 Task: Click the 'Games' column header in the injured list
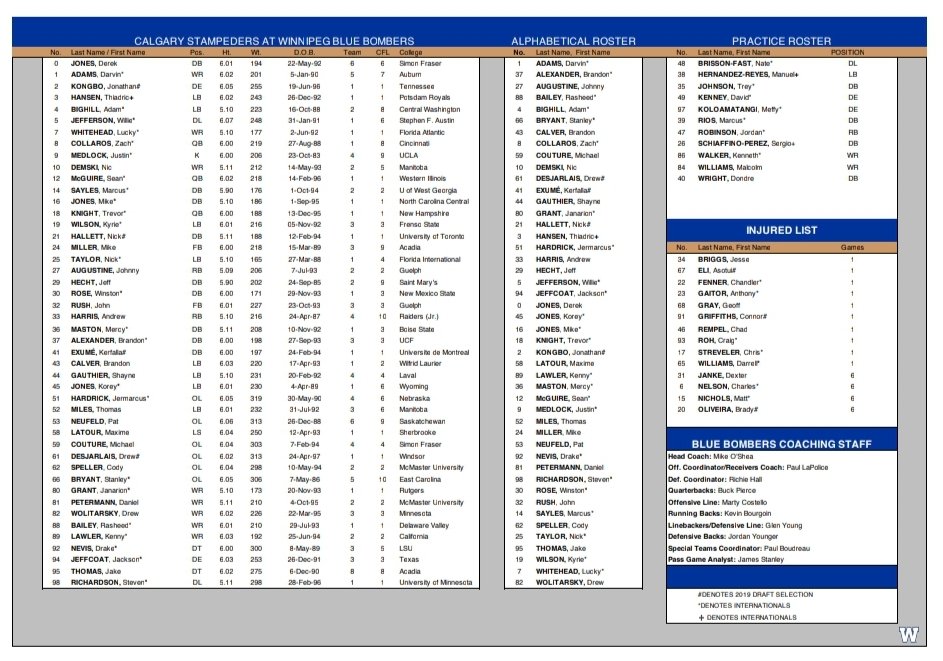pos(852,247)
